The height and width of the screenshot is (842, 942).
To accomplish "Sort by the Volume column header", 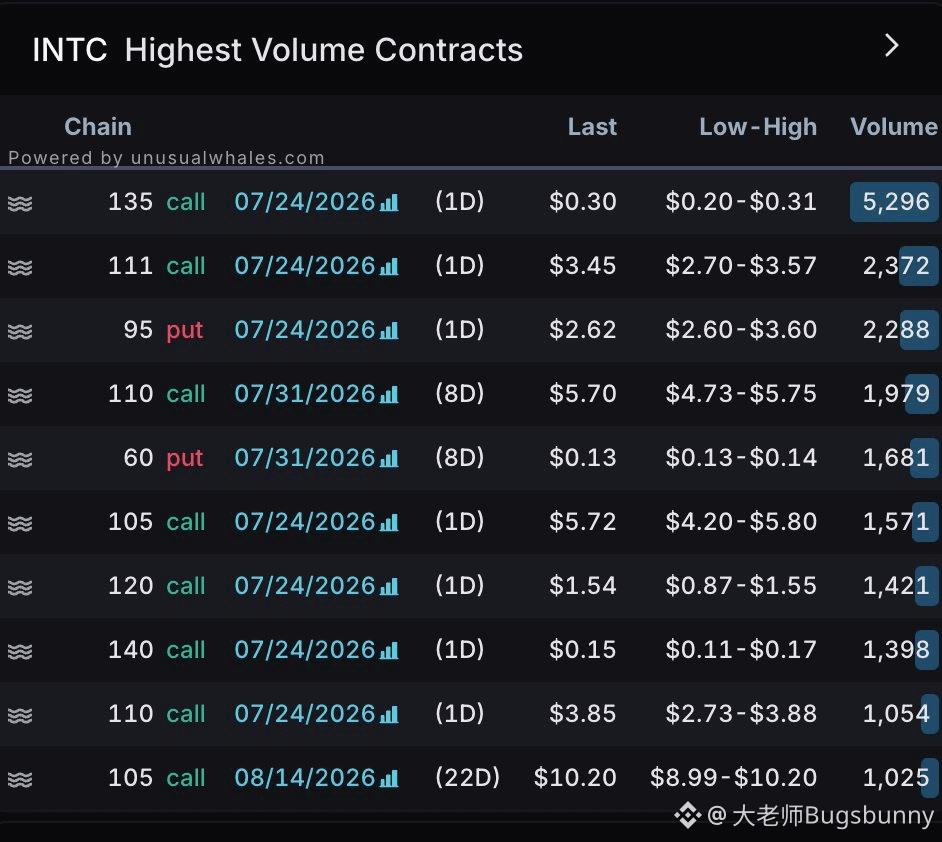I will point(894,127).
